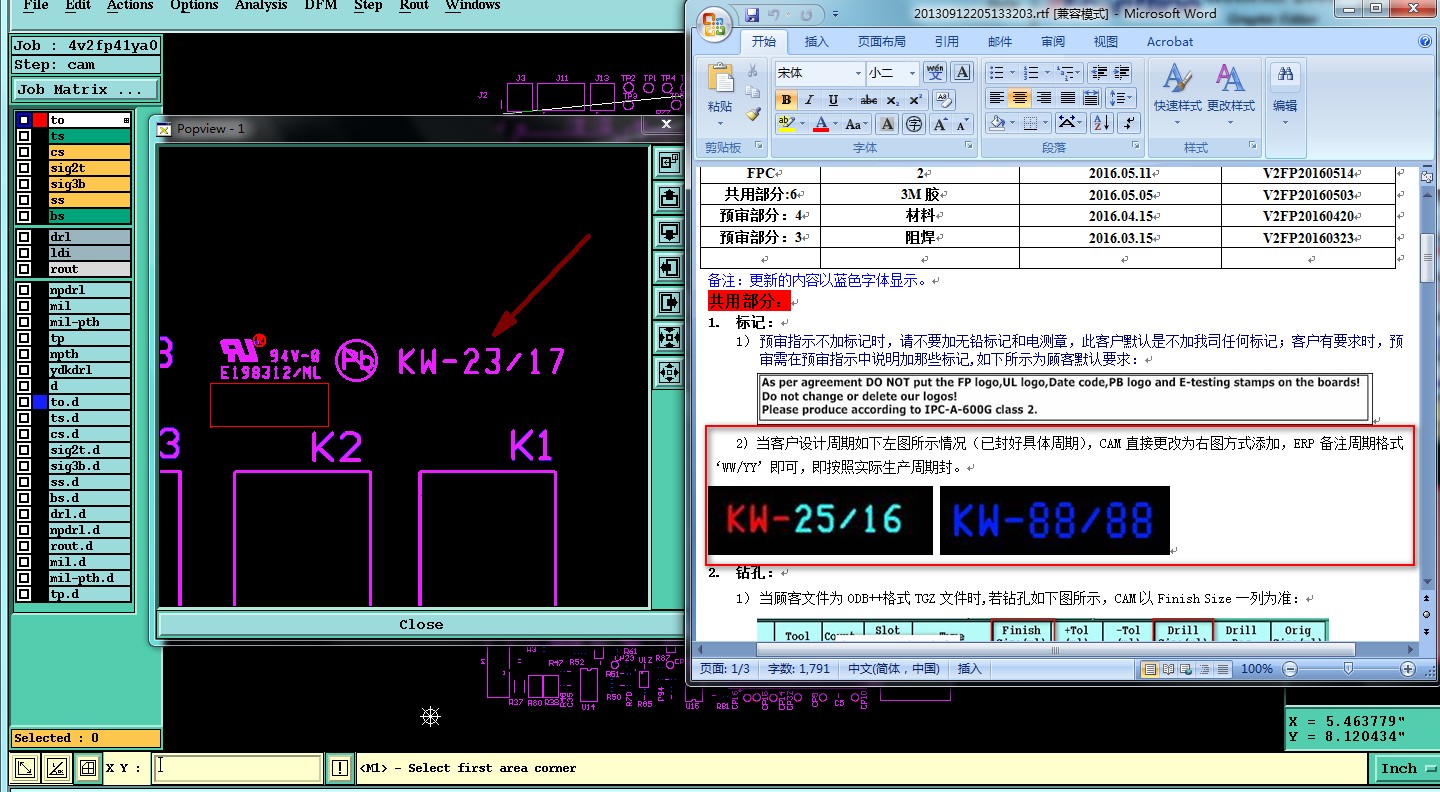The height and width of the screenshot is (792, 1440).
Task: Increase indent in Word paragraph group
Action: [x=1122, y=72]
